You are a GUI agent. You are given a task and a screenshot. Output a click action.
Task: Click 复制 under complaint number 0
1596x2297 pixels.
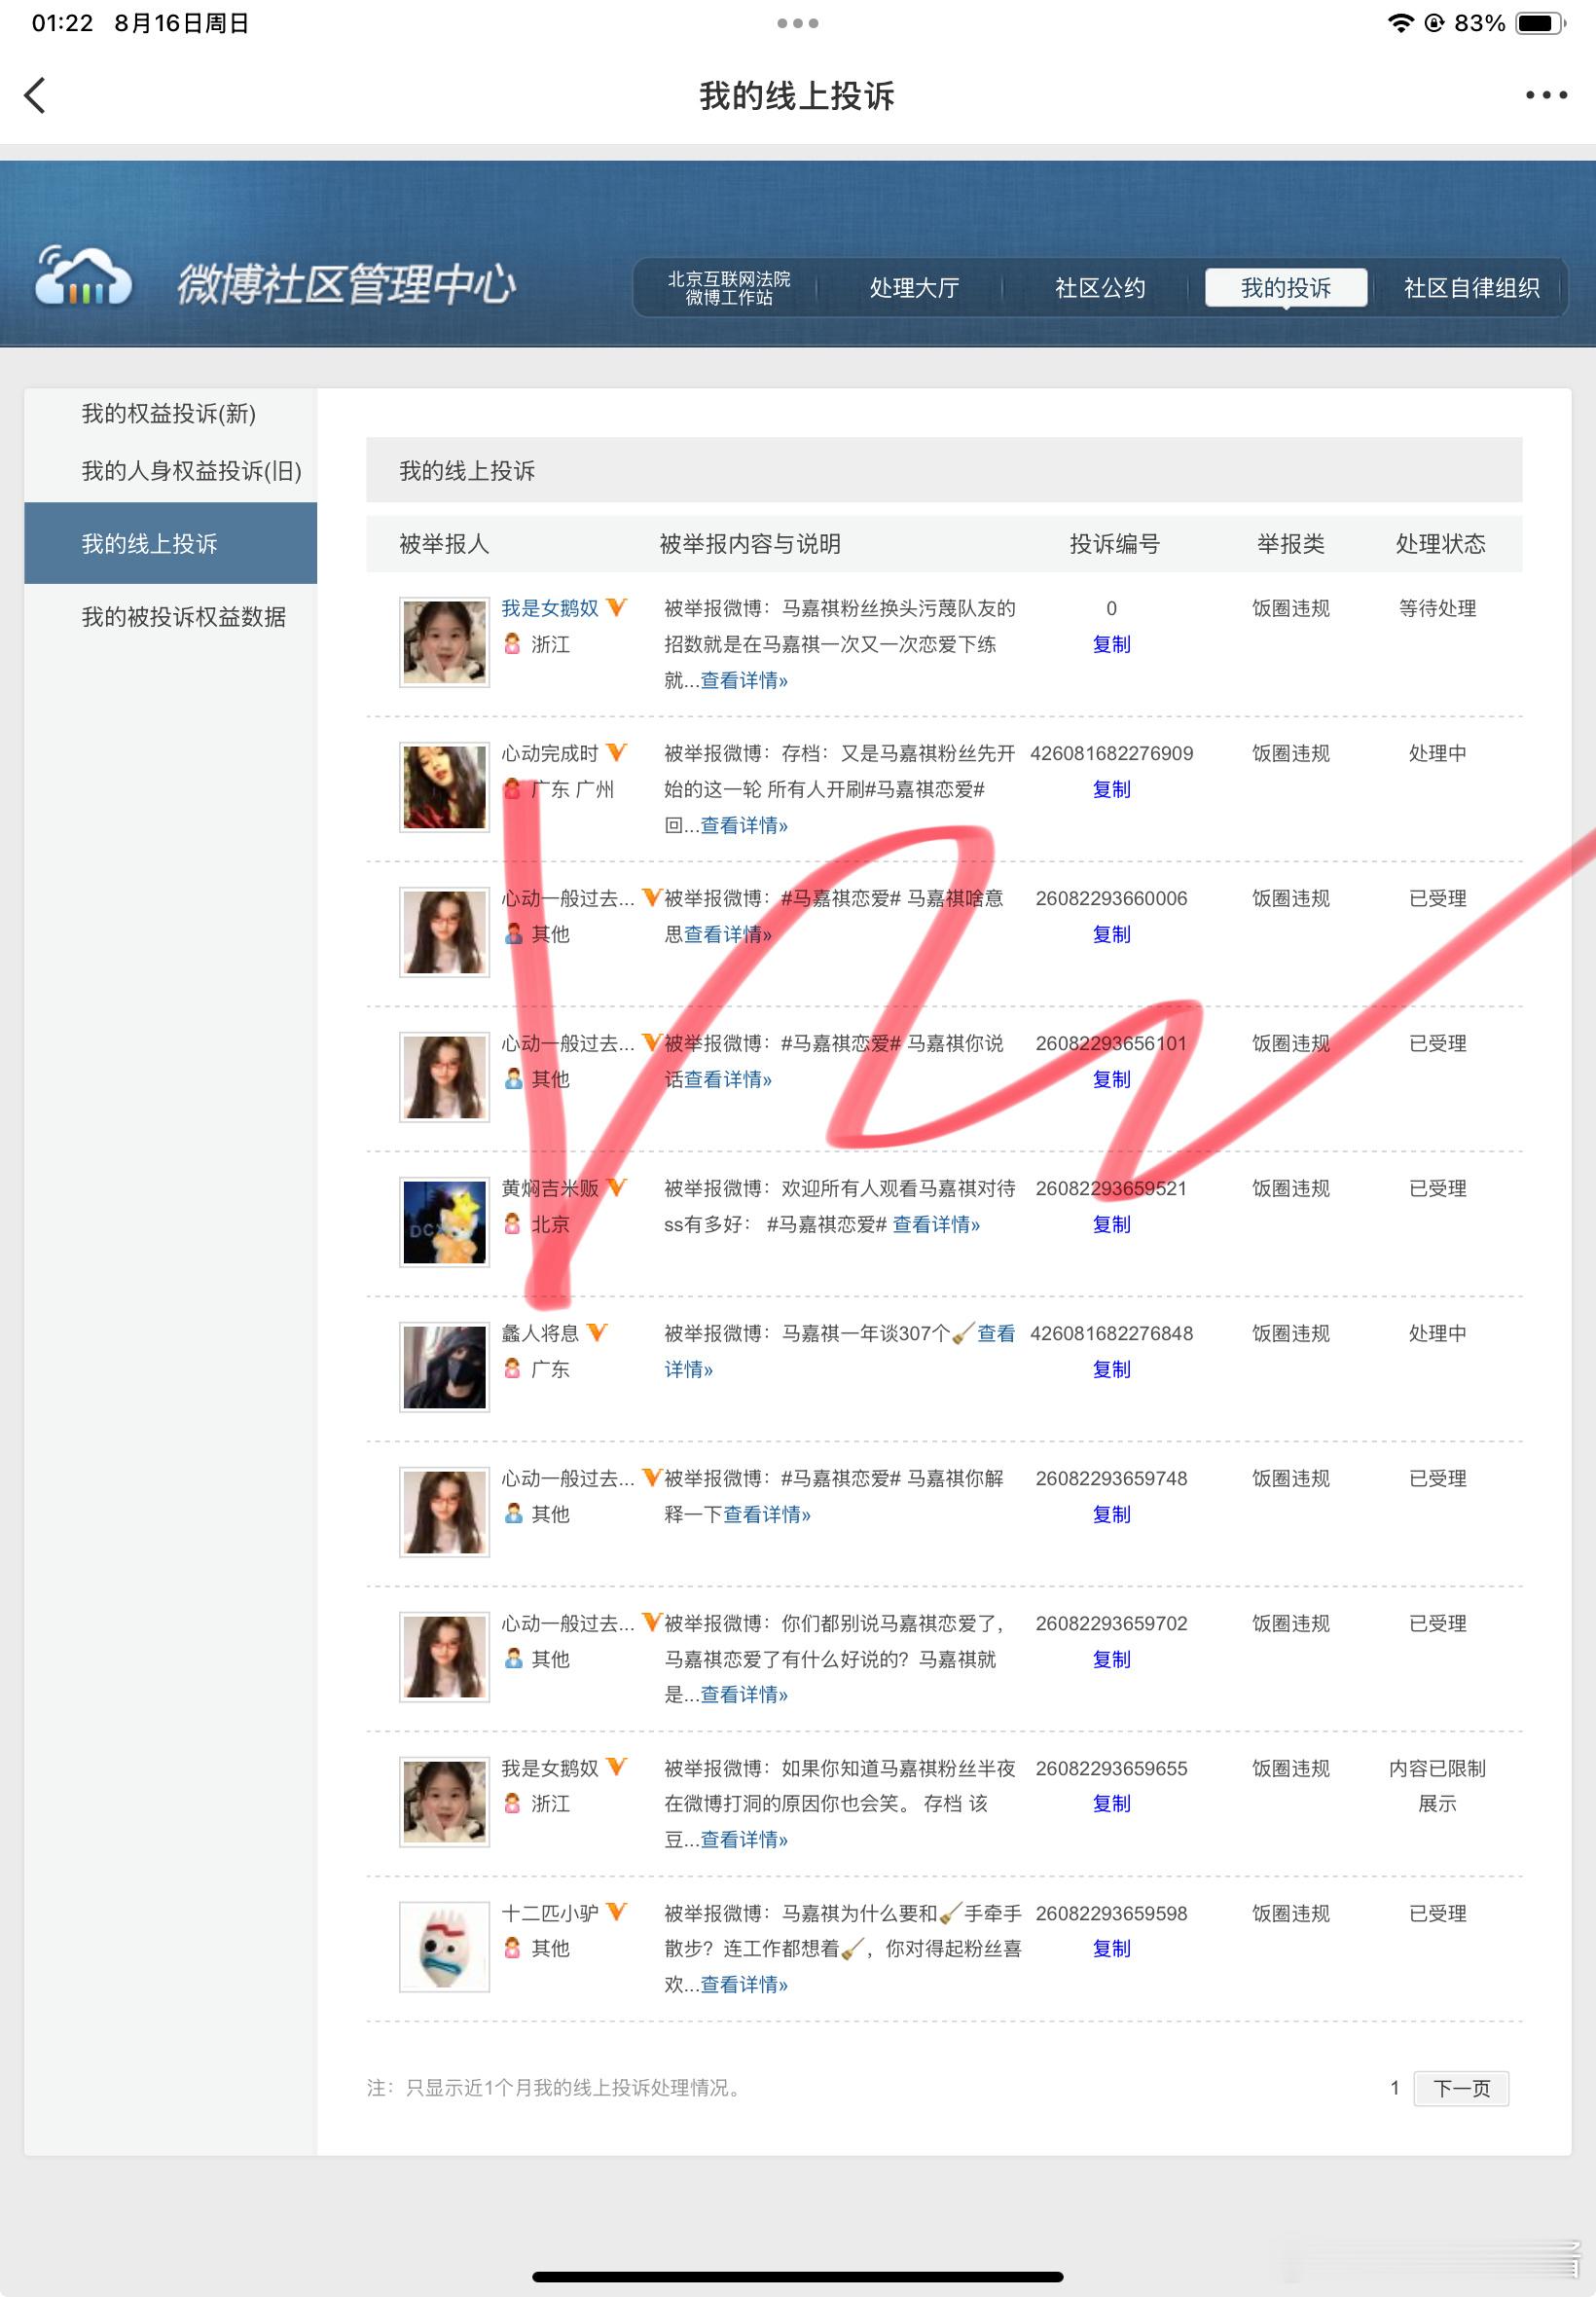[1111, 644]
